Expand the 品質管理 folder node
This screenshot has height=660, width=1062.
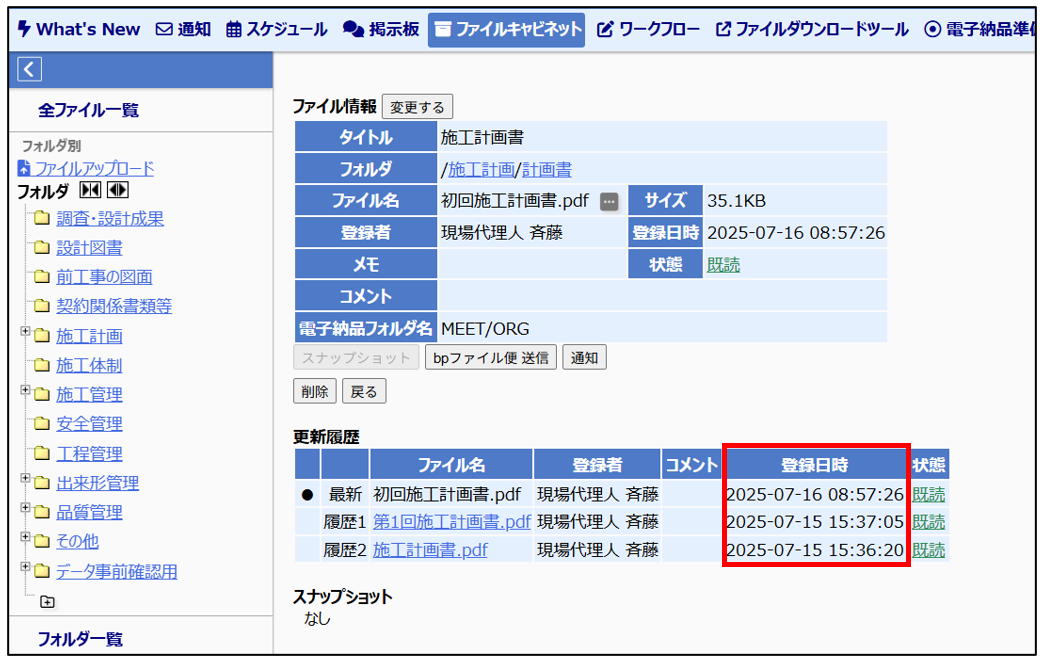pyautogui.click(x=25, y=509)
